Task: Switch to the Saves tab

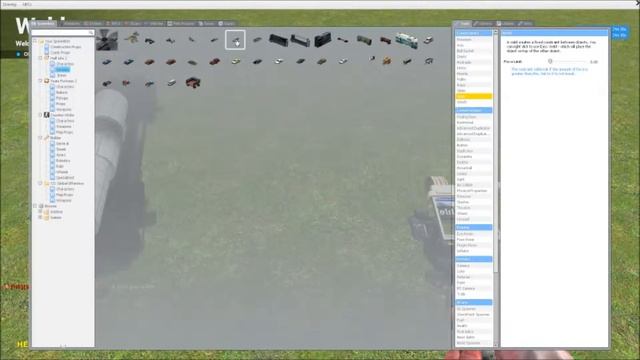Action: point(226,24)
